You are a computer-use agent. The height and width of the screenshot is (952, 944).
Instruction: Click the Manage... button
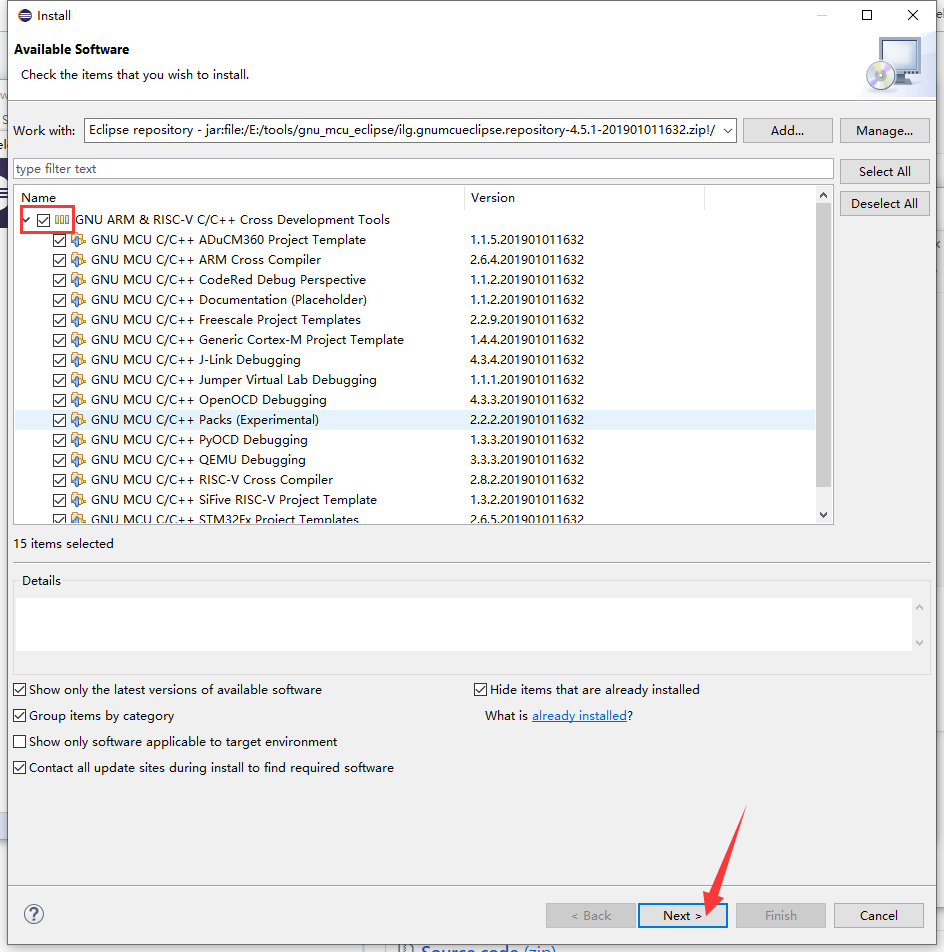coord(885,131)
